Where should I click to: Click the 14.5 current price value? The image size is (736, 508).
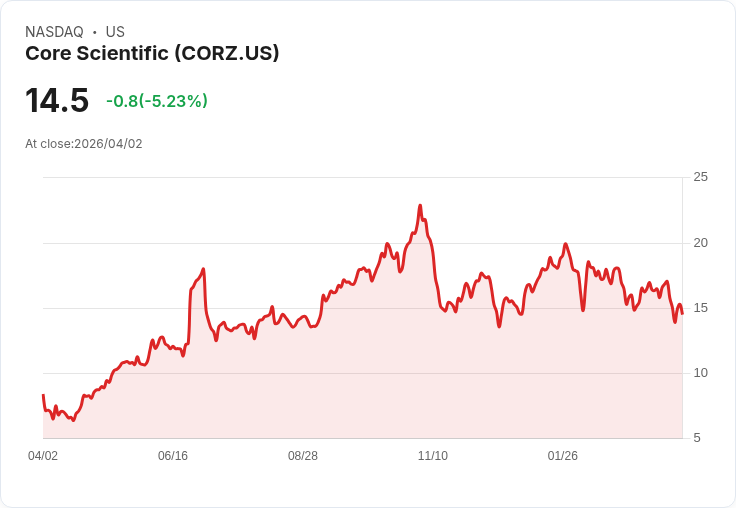(x=57, y=101)
